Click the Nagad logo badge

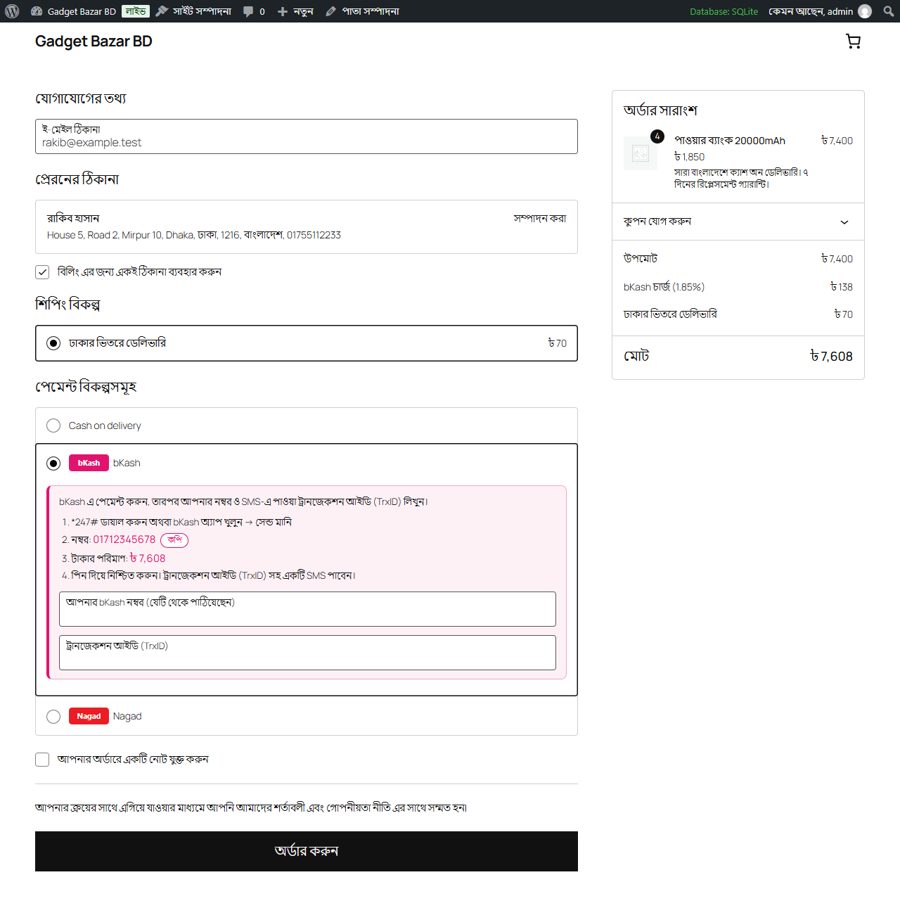pos(89,716)
